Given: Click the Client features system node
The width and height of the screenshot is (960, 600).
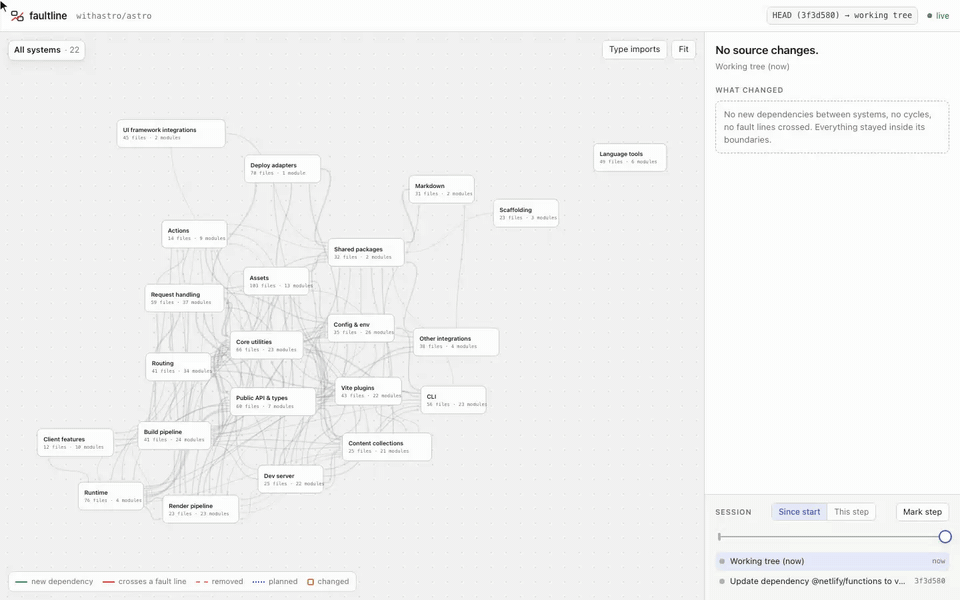Looking at the screenshot, I should tap(75, 443).
